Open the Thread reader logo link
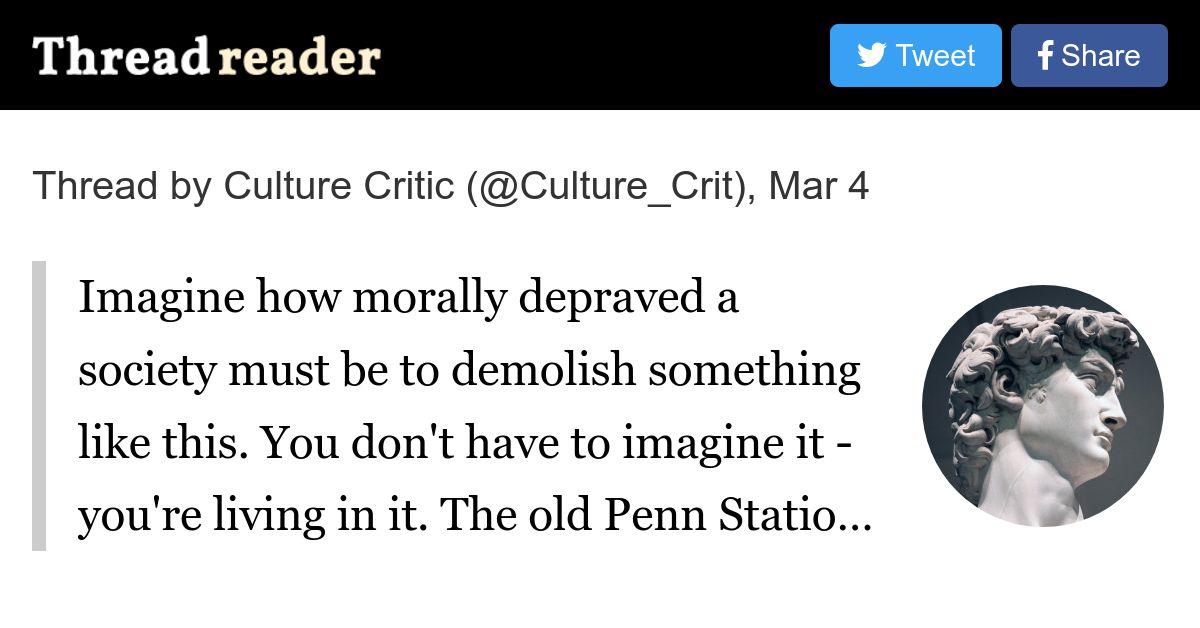The height and width of the screenshot is (628, 1200). pyautogui.click(x=207, y=57)
